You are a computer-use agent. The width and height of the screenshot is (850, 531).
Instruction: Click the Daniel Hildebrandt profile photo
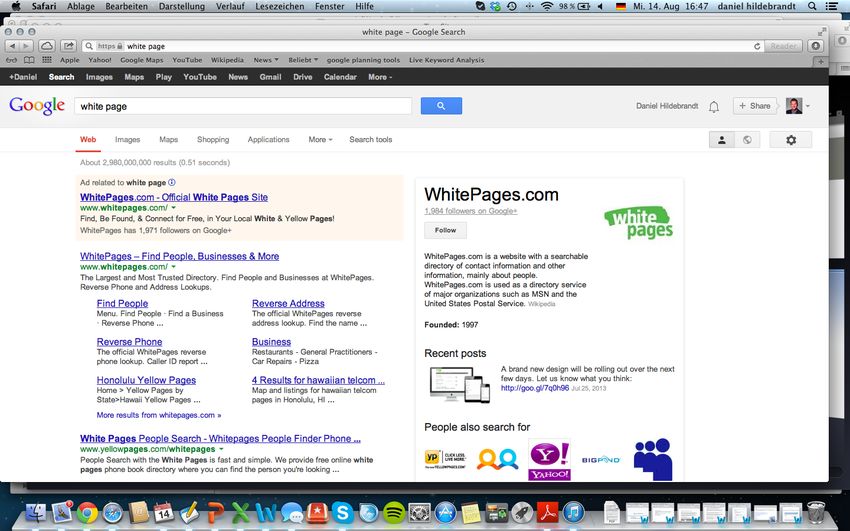[x=794, y=106]
